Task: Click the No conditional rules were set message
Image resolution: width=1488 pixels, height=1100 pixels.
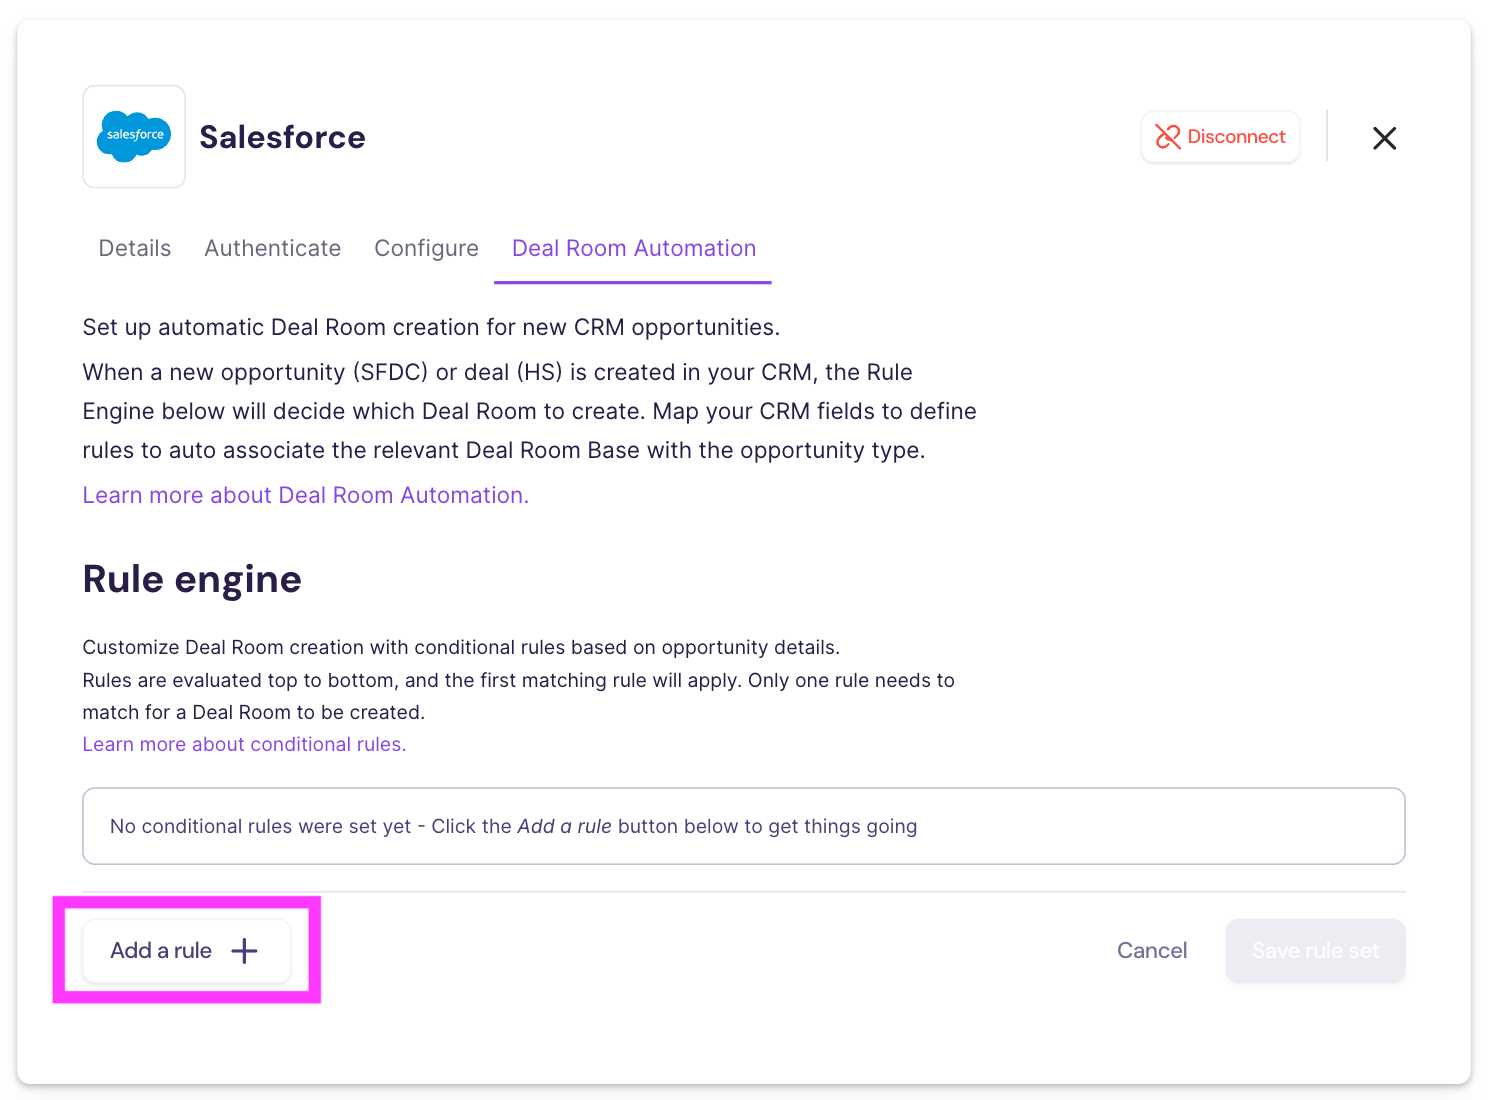Action: tap(744, 826)
